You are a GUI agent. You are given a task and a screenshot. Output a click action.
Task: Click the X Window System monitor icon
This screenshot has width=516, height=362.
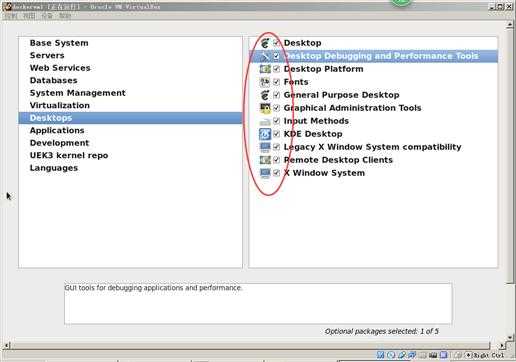(x=265, y=173)
